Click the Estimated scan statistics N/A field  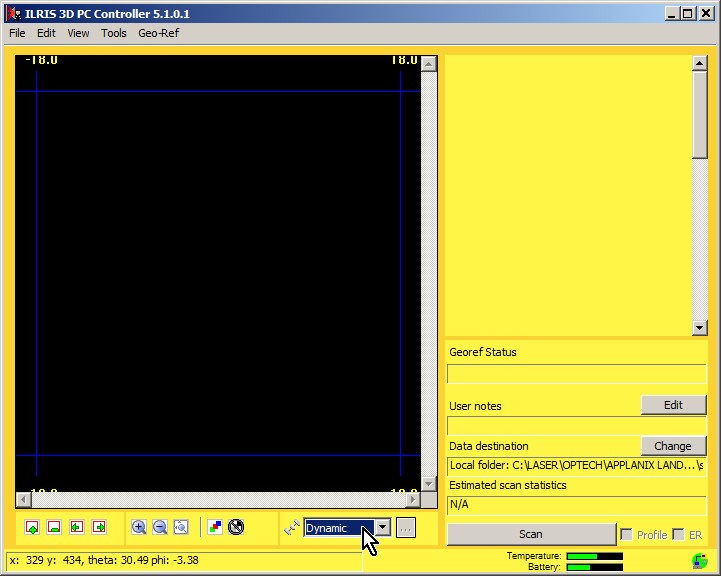pos(577,505)
